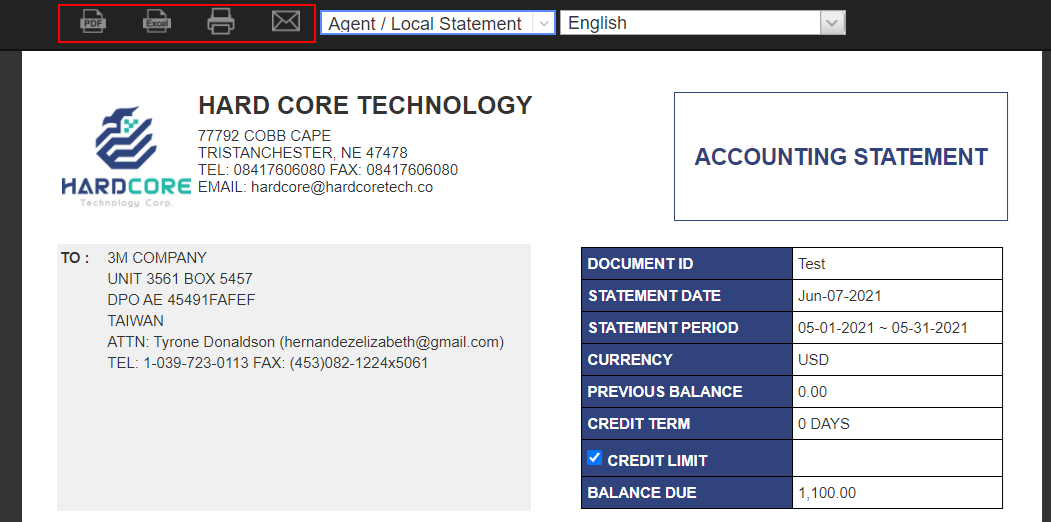This screenshot has height=522, width=1051.
Task: Click the hardcore@hardcoretech.co email address
Action: click(x=341, y=187)
